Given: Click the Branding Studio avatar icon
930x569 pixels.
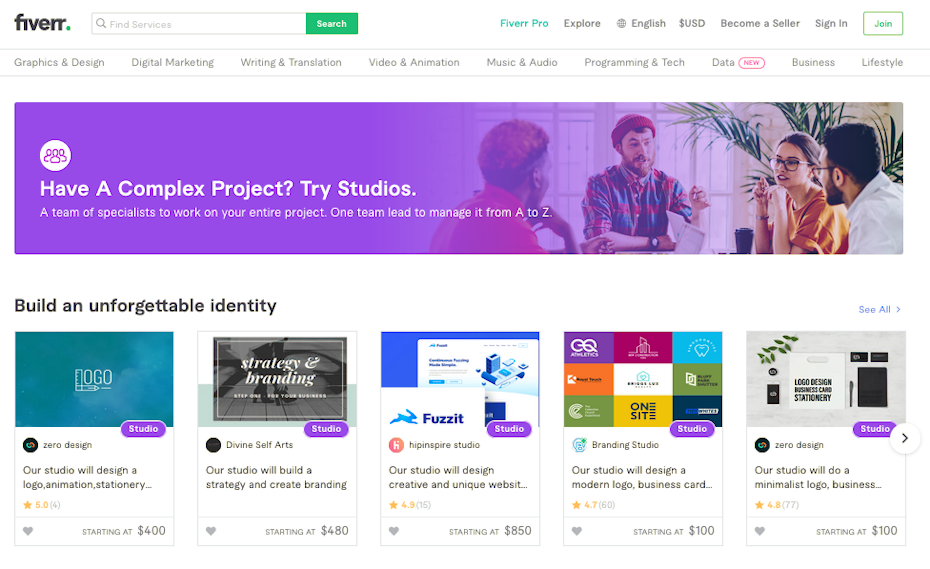Looking at the screenshot, I should point(579,445).
